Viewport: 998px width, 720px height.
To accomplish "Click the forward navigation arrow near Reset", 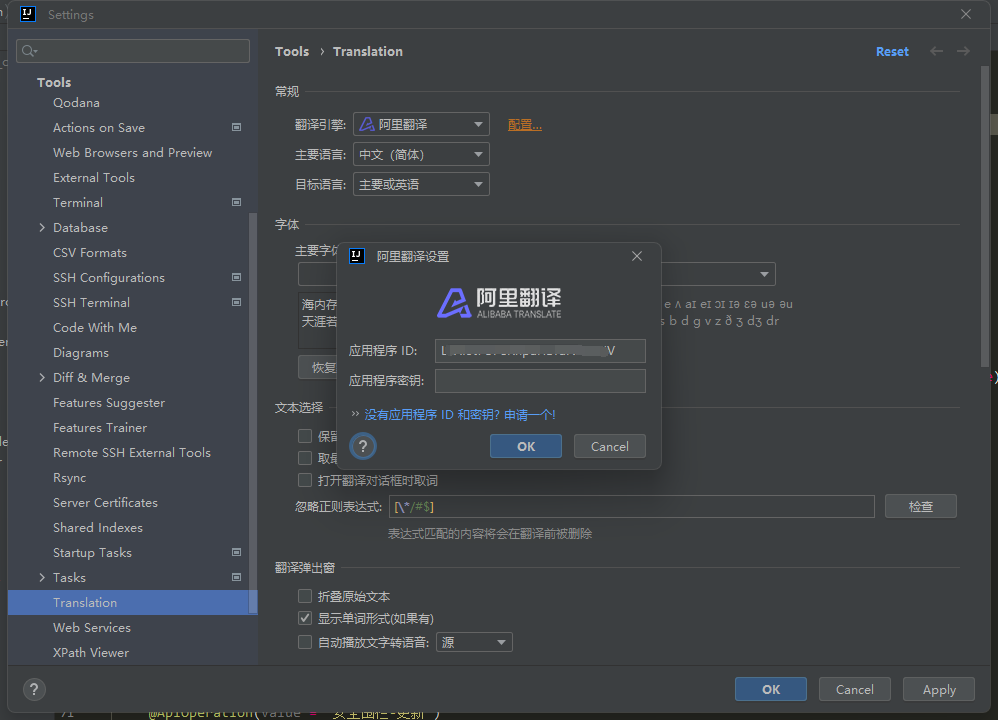I will 963,52.
